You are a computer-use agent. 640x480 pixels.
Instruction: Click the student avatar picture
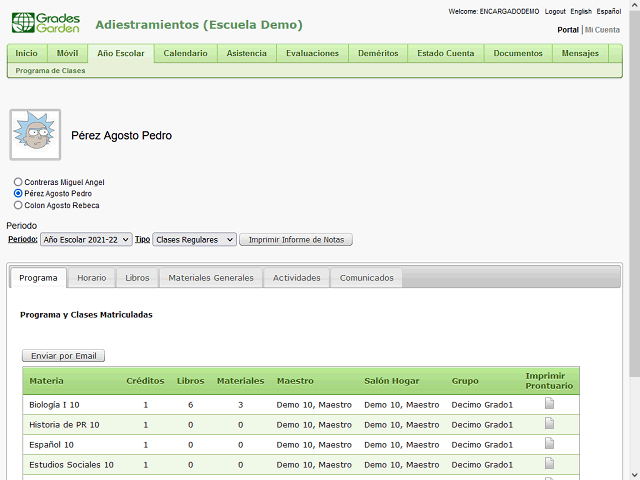pos(35,135)
